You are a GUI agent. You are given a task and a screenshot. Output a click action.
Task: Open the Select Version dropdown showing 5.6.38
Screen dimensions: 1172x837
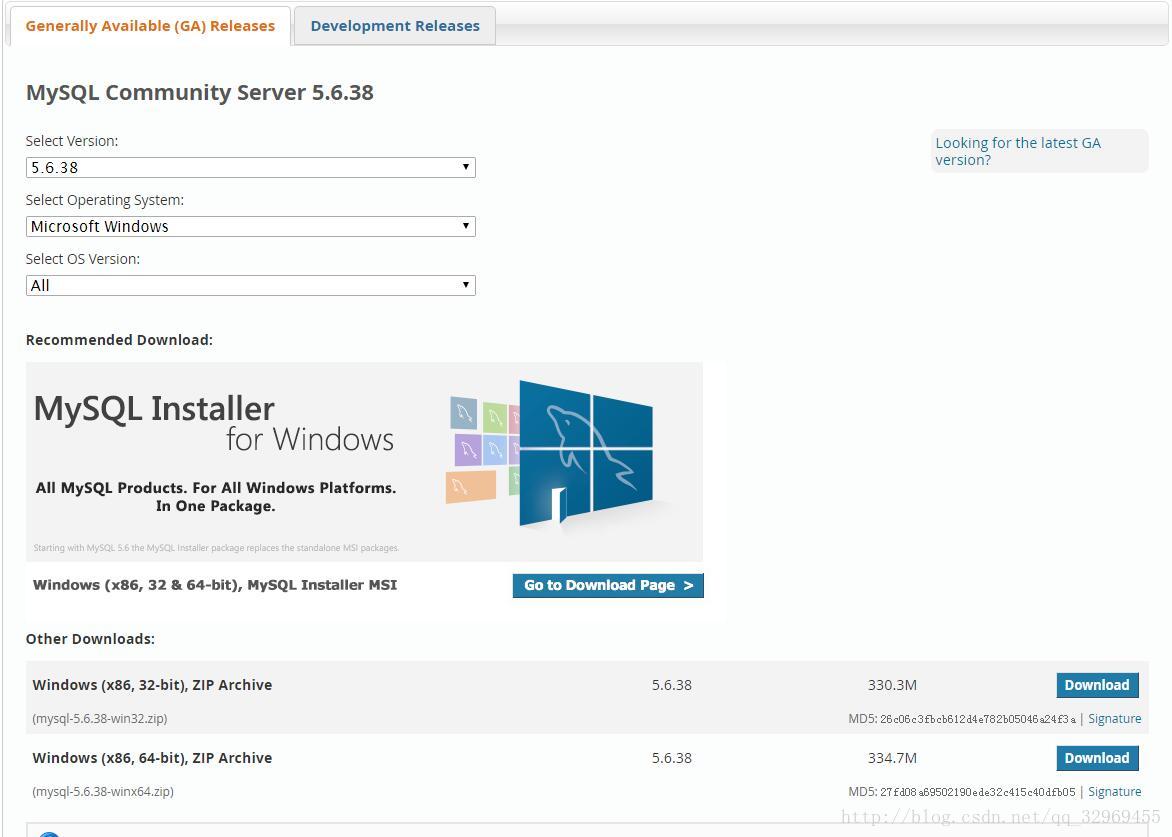click(250, 167)
